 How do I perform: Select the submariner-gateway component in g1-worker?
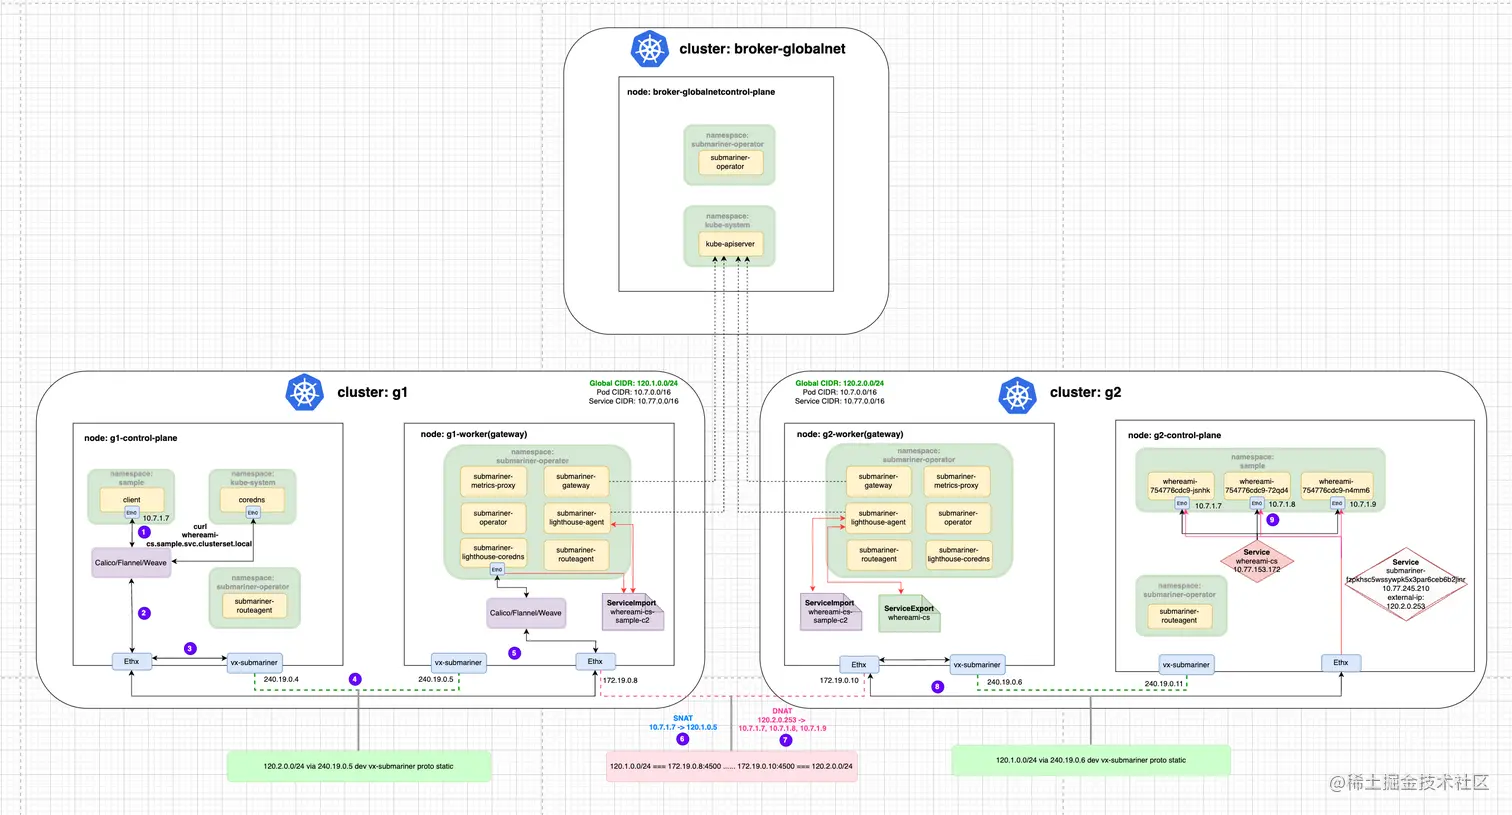tap(578, 480)
